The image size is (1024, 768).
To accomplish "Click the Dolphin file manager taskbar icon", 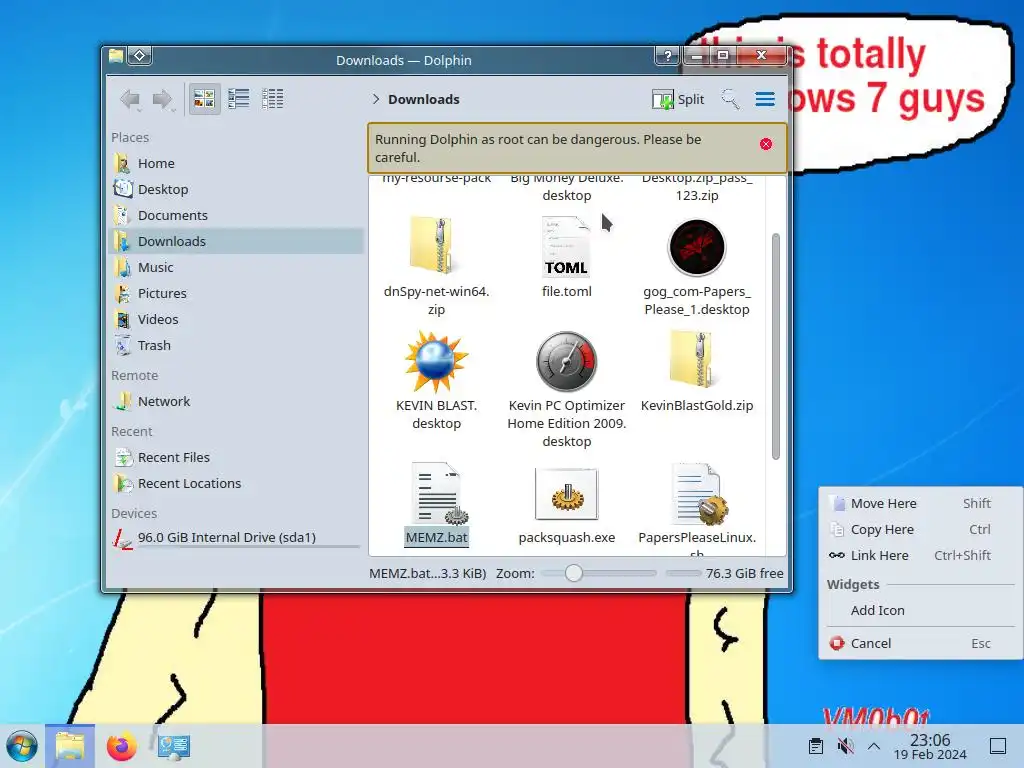I will (x=70, y=746).
